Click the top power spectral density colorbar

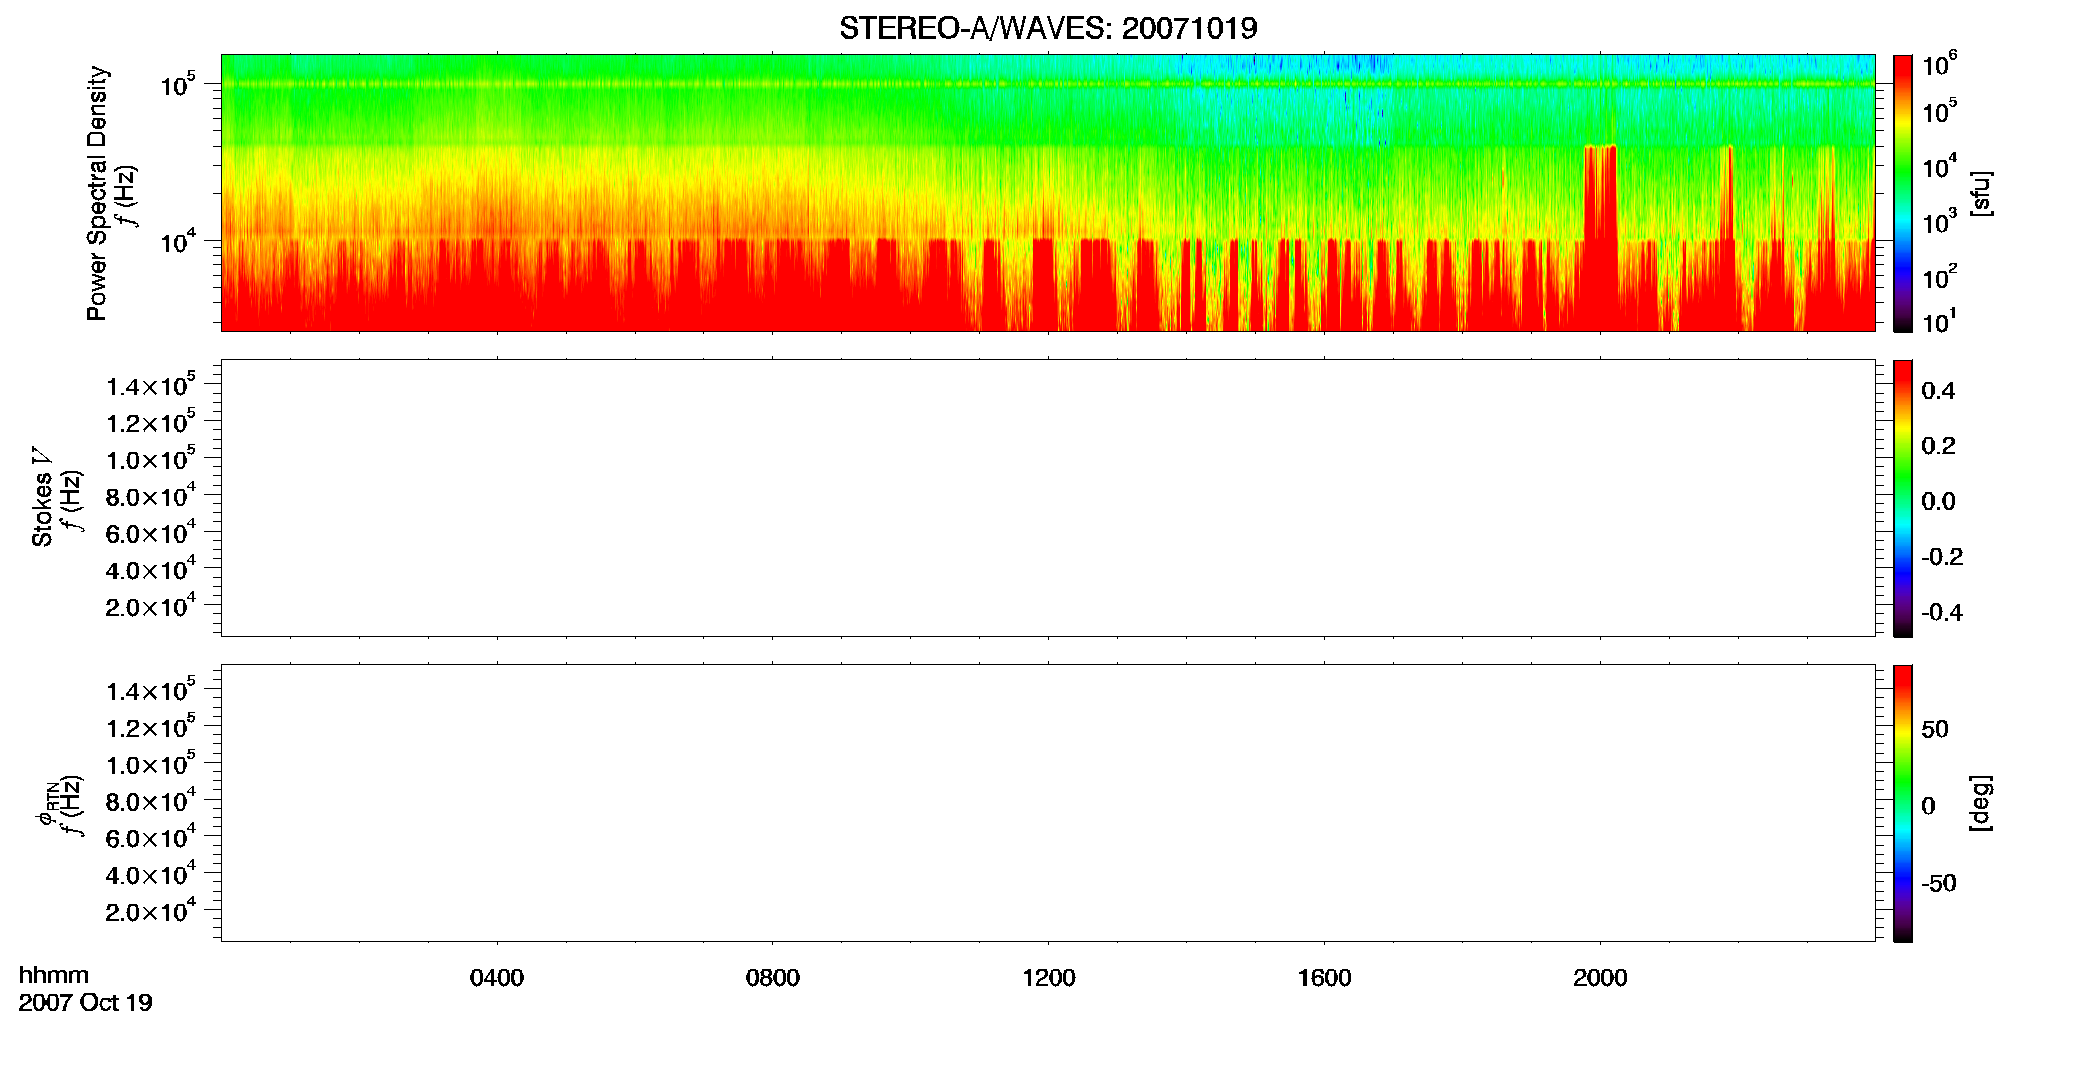click(1903, 193)
